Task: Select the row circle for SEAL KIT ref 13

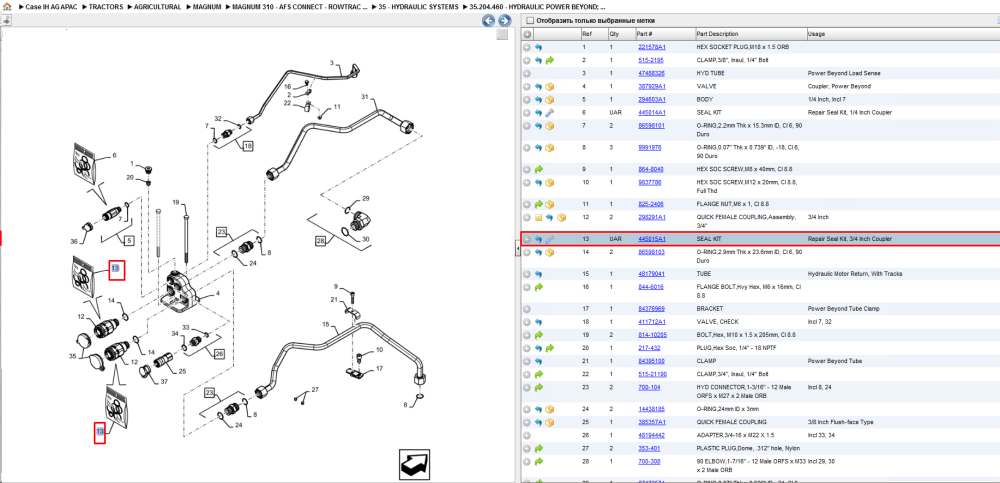Action: coord(527,240)
